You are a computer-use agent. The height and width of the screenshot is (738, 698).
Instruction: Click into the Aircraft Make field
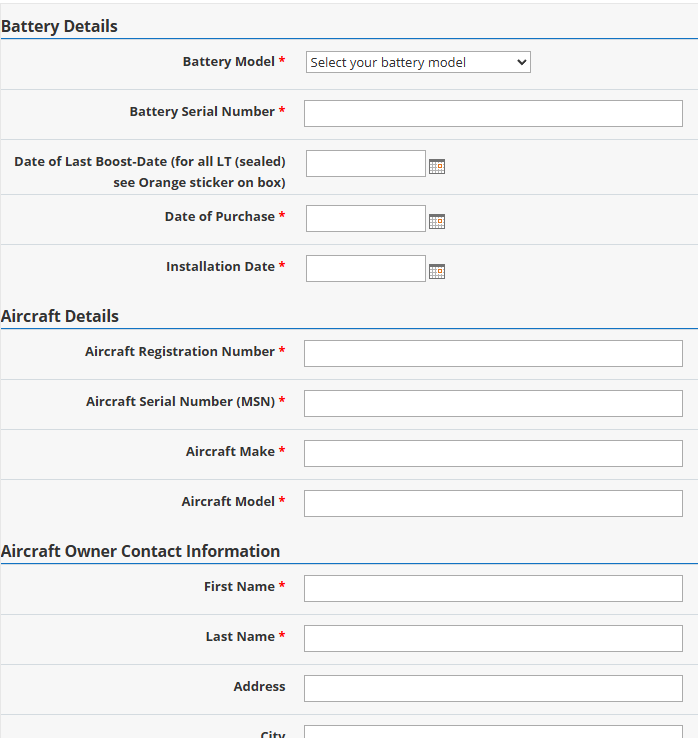[x=493, y=453]
